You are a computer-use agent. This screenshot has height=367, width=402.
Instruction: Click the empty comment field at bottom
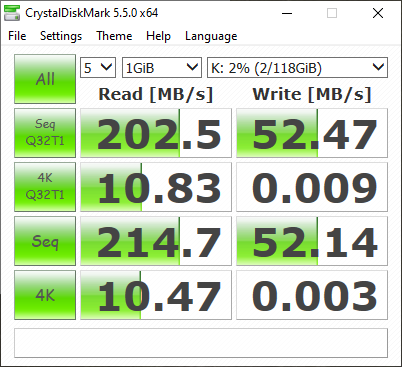point(201,343)
